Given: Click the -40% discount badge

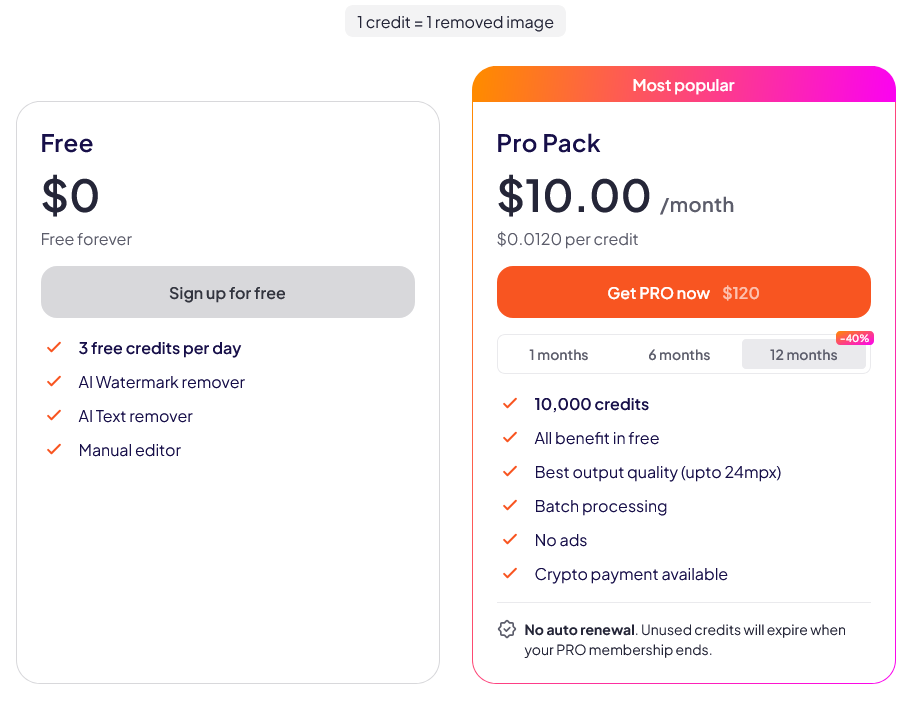Looking at the screenshot, I should tap(854, 338).
